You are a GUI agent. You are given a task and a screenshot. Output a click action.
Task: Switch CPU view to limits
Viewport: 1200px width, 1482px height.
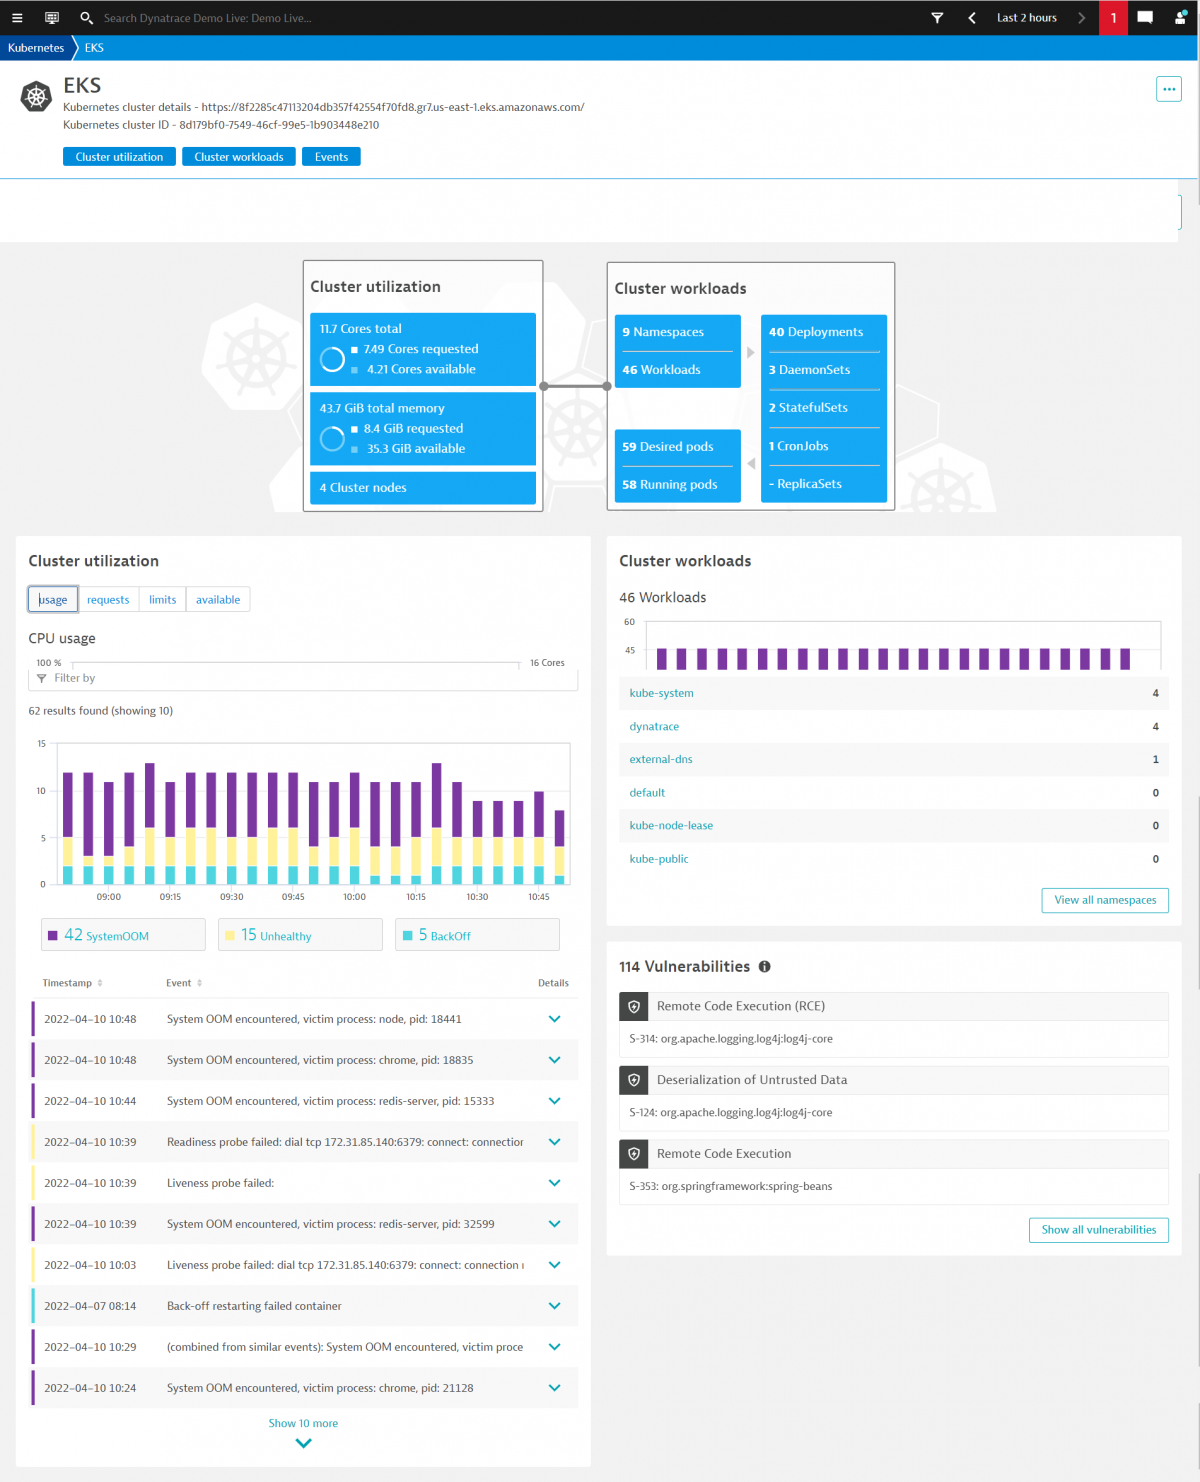pyautogui.click(x=162, y=599)
